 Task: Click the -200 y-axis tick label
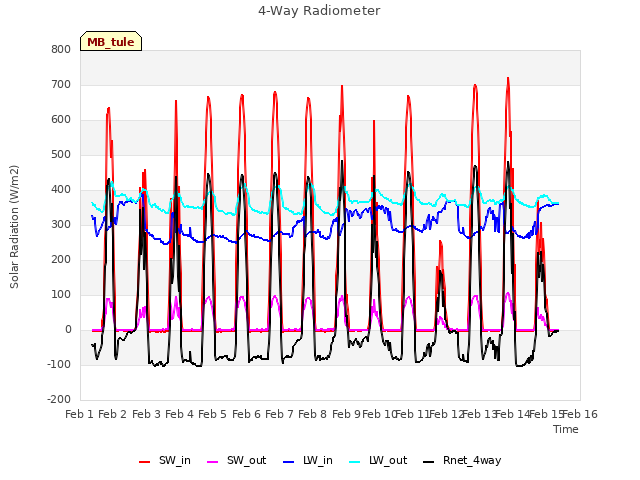(x=59, y=400)
